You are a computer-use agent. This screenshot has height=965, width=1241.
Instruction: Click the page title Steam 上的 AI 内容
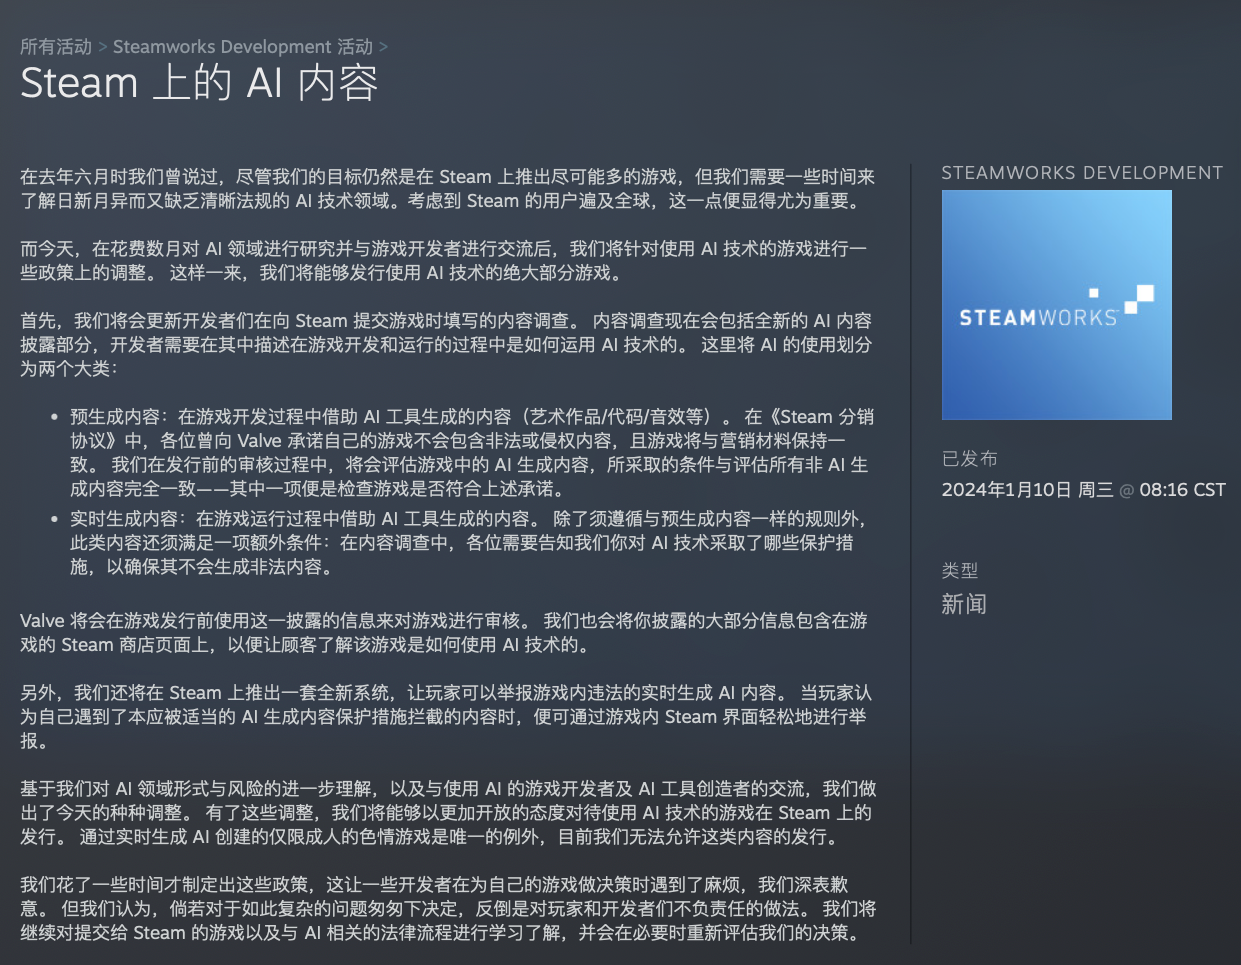click(199, 83)
